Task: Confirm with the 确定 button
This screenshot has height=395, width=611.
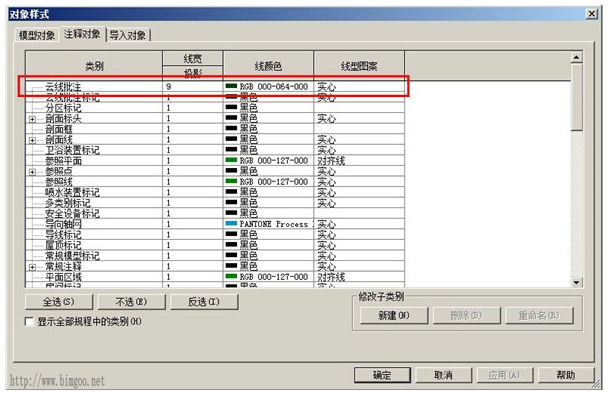Action: [x=382, y=375]
